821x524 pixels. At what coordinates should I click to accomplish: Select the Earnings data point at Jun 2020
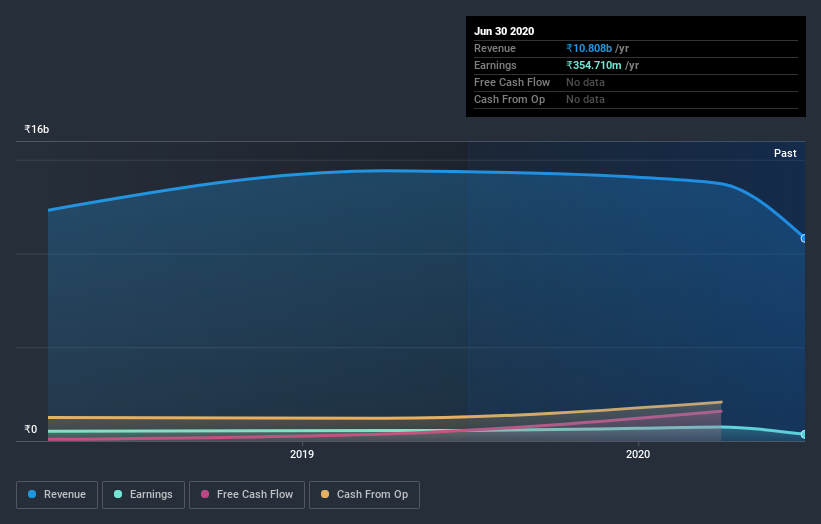[804, 434]
